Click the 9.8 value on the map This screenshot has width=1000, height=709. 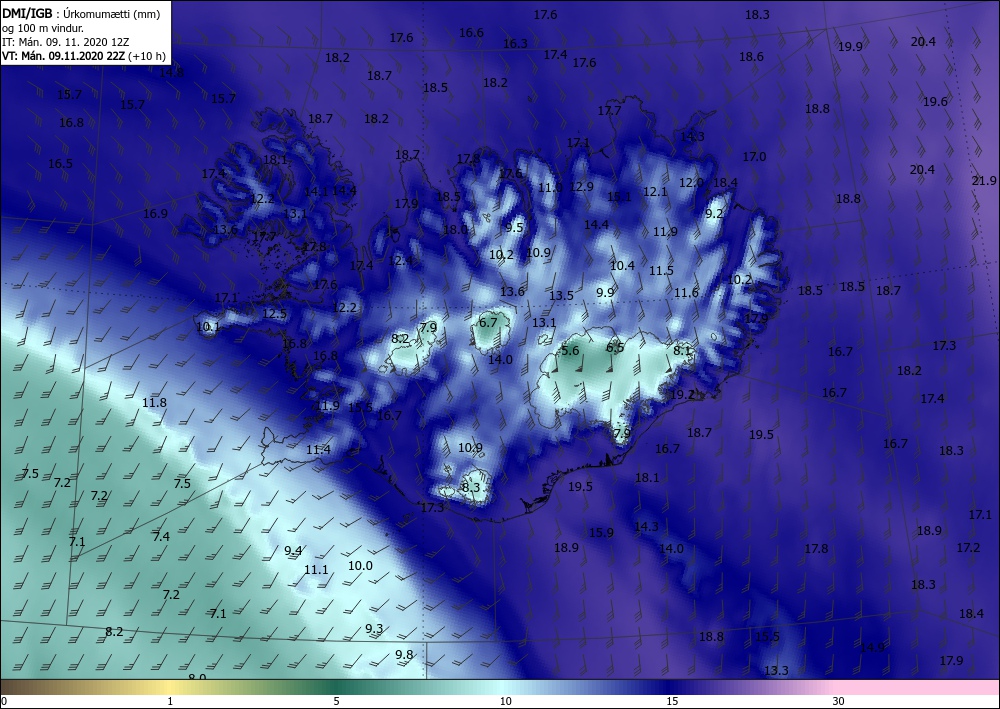click(404, 655)
